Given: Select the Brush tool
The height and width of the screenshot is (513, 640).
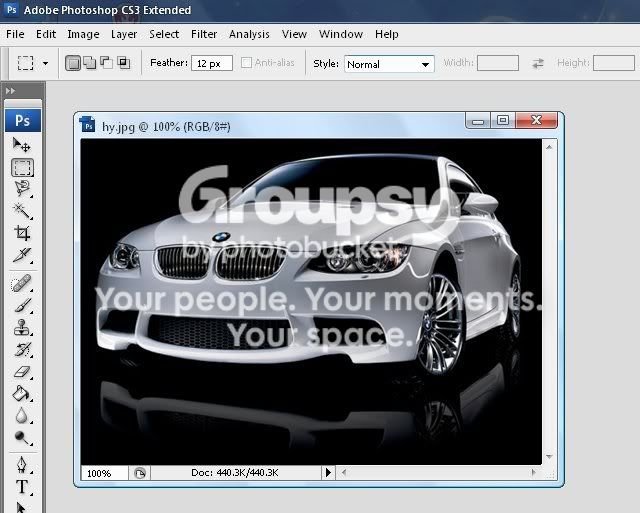Looking at the screenshot, I should click(x=22, y=305).
